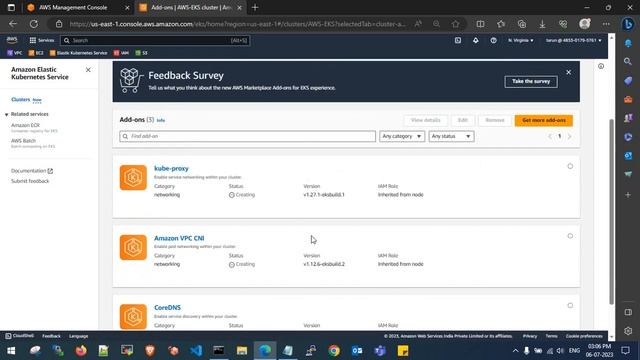Open the account menu dropdown
Screen dimensions: 640x360
(x=573, y=40)
